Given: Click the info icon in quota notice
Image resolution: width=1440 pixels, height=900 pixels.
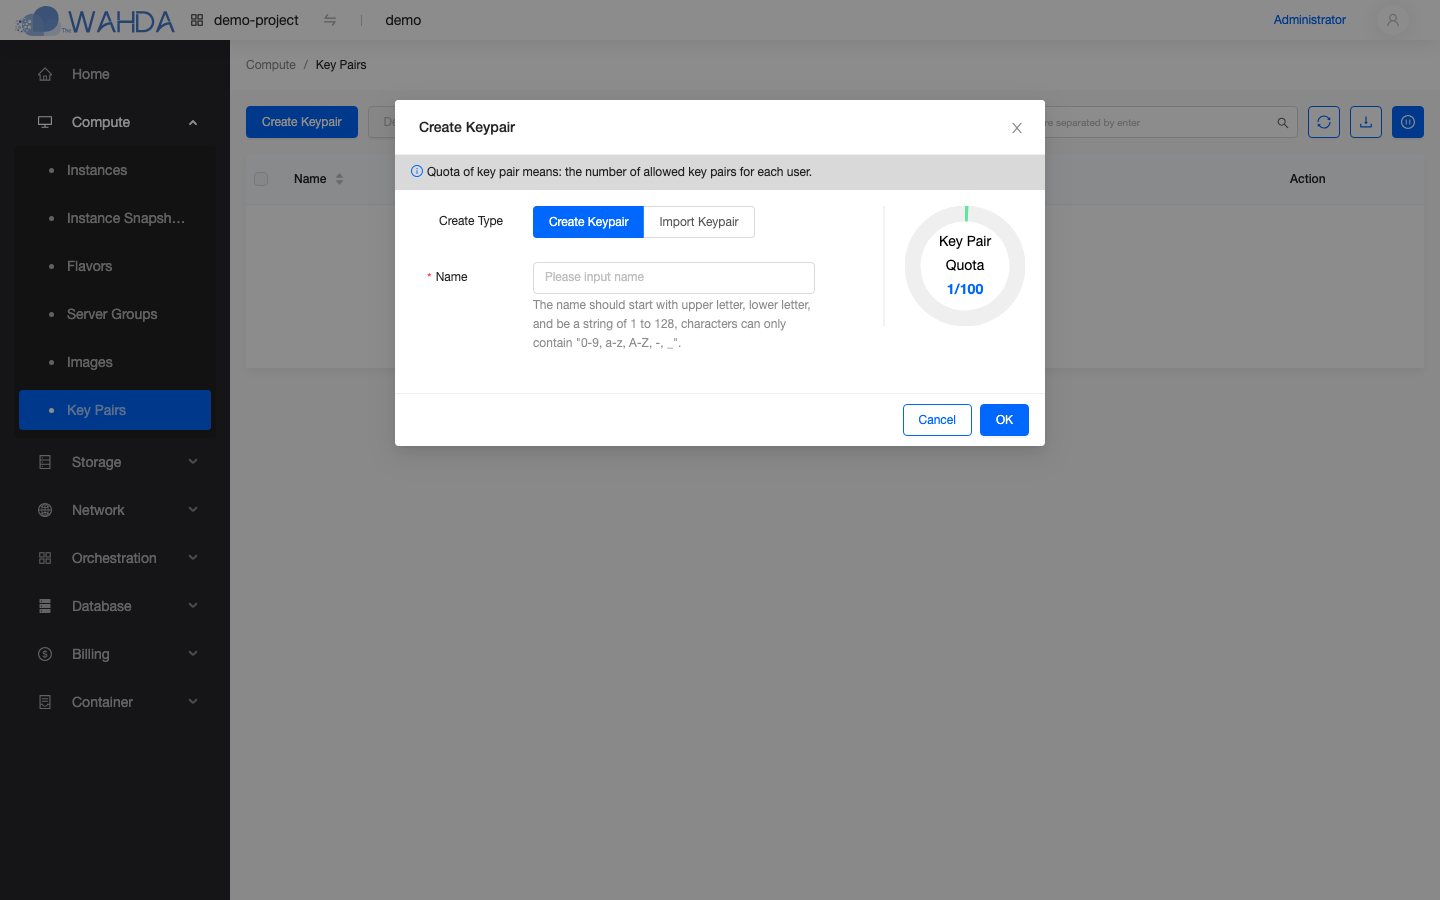Looking at the screenshot, I should pos(417,171).
